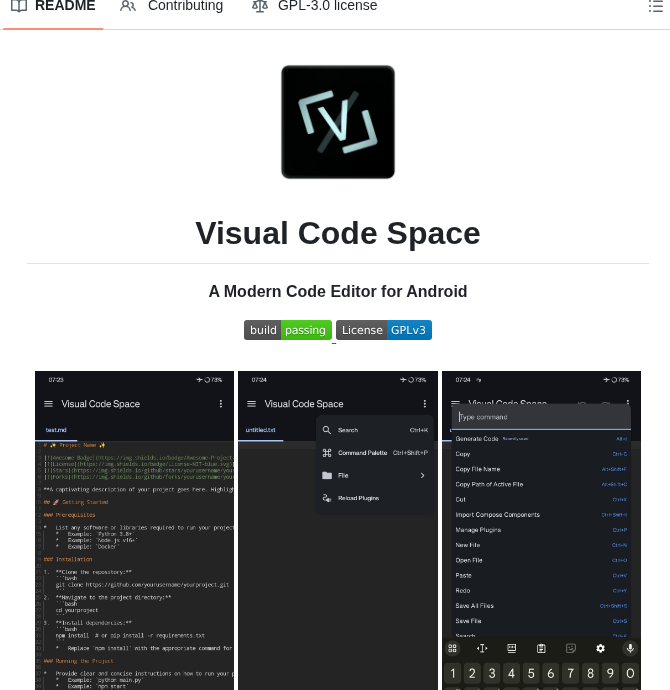
Task: Select the Save All Files command
Action: click(x=541, y=606)
